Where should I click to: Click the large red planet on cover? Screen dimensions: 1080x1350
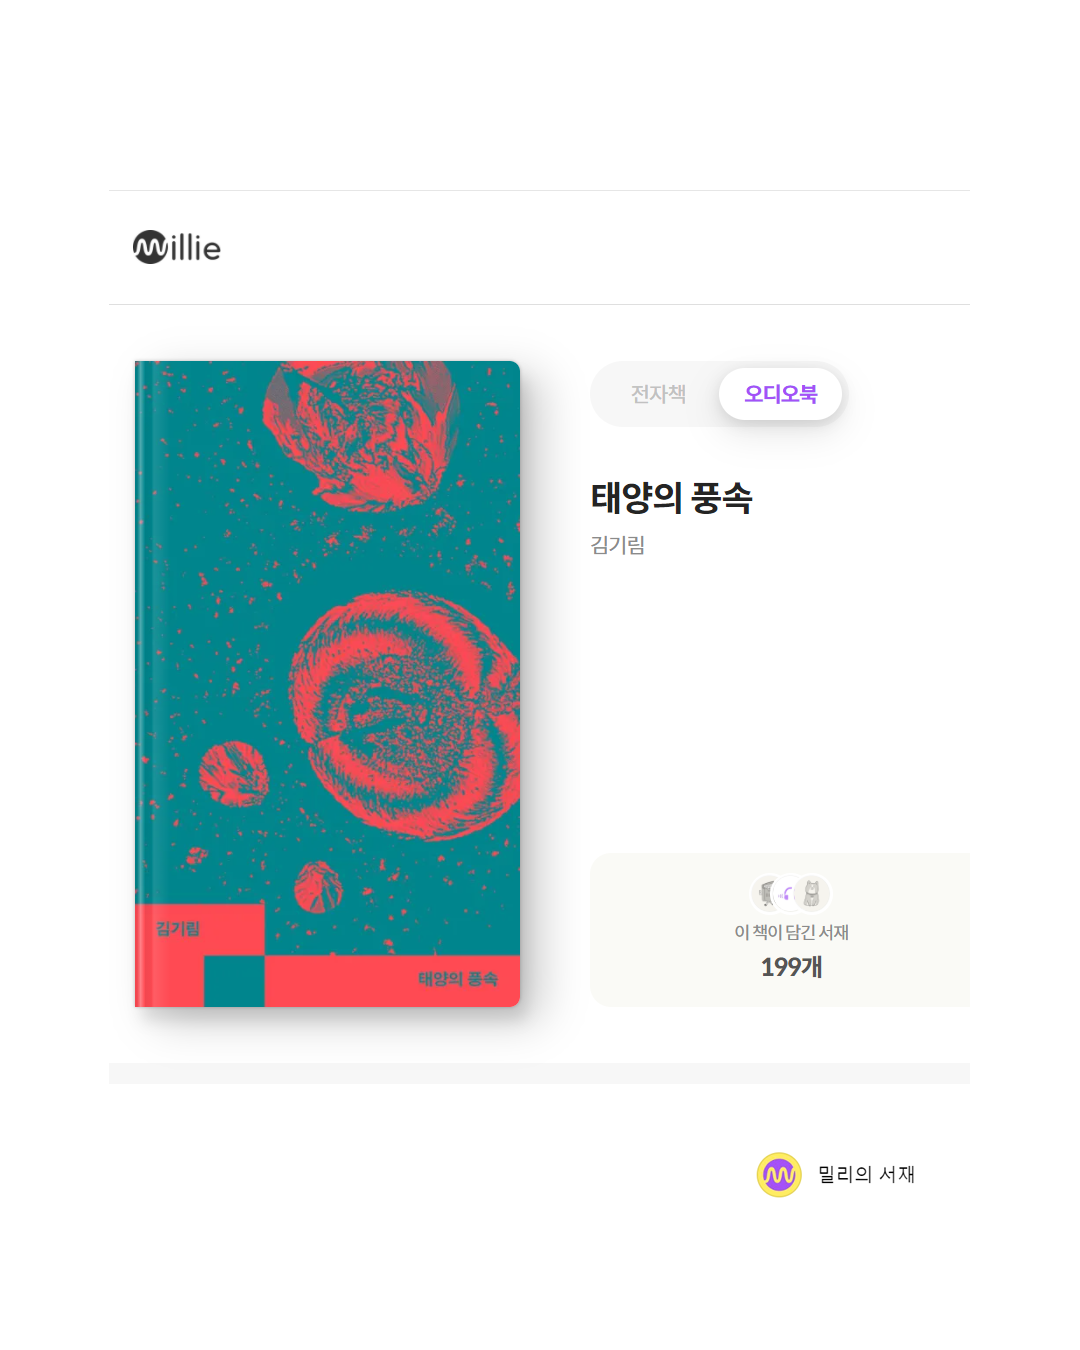405,714
